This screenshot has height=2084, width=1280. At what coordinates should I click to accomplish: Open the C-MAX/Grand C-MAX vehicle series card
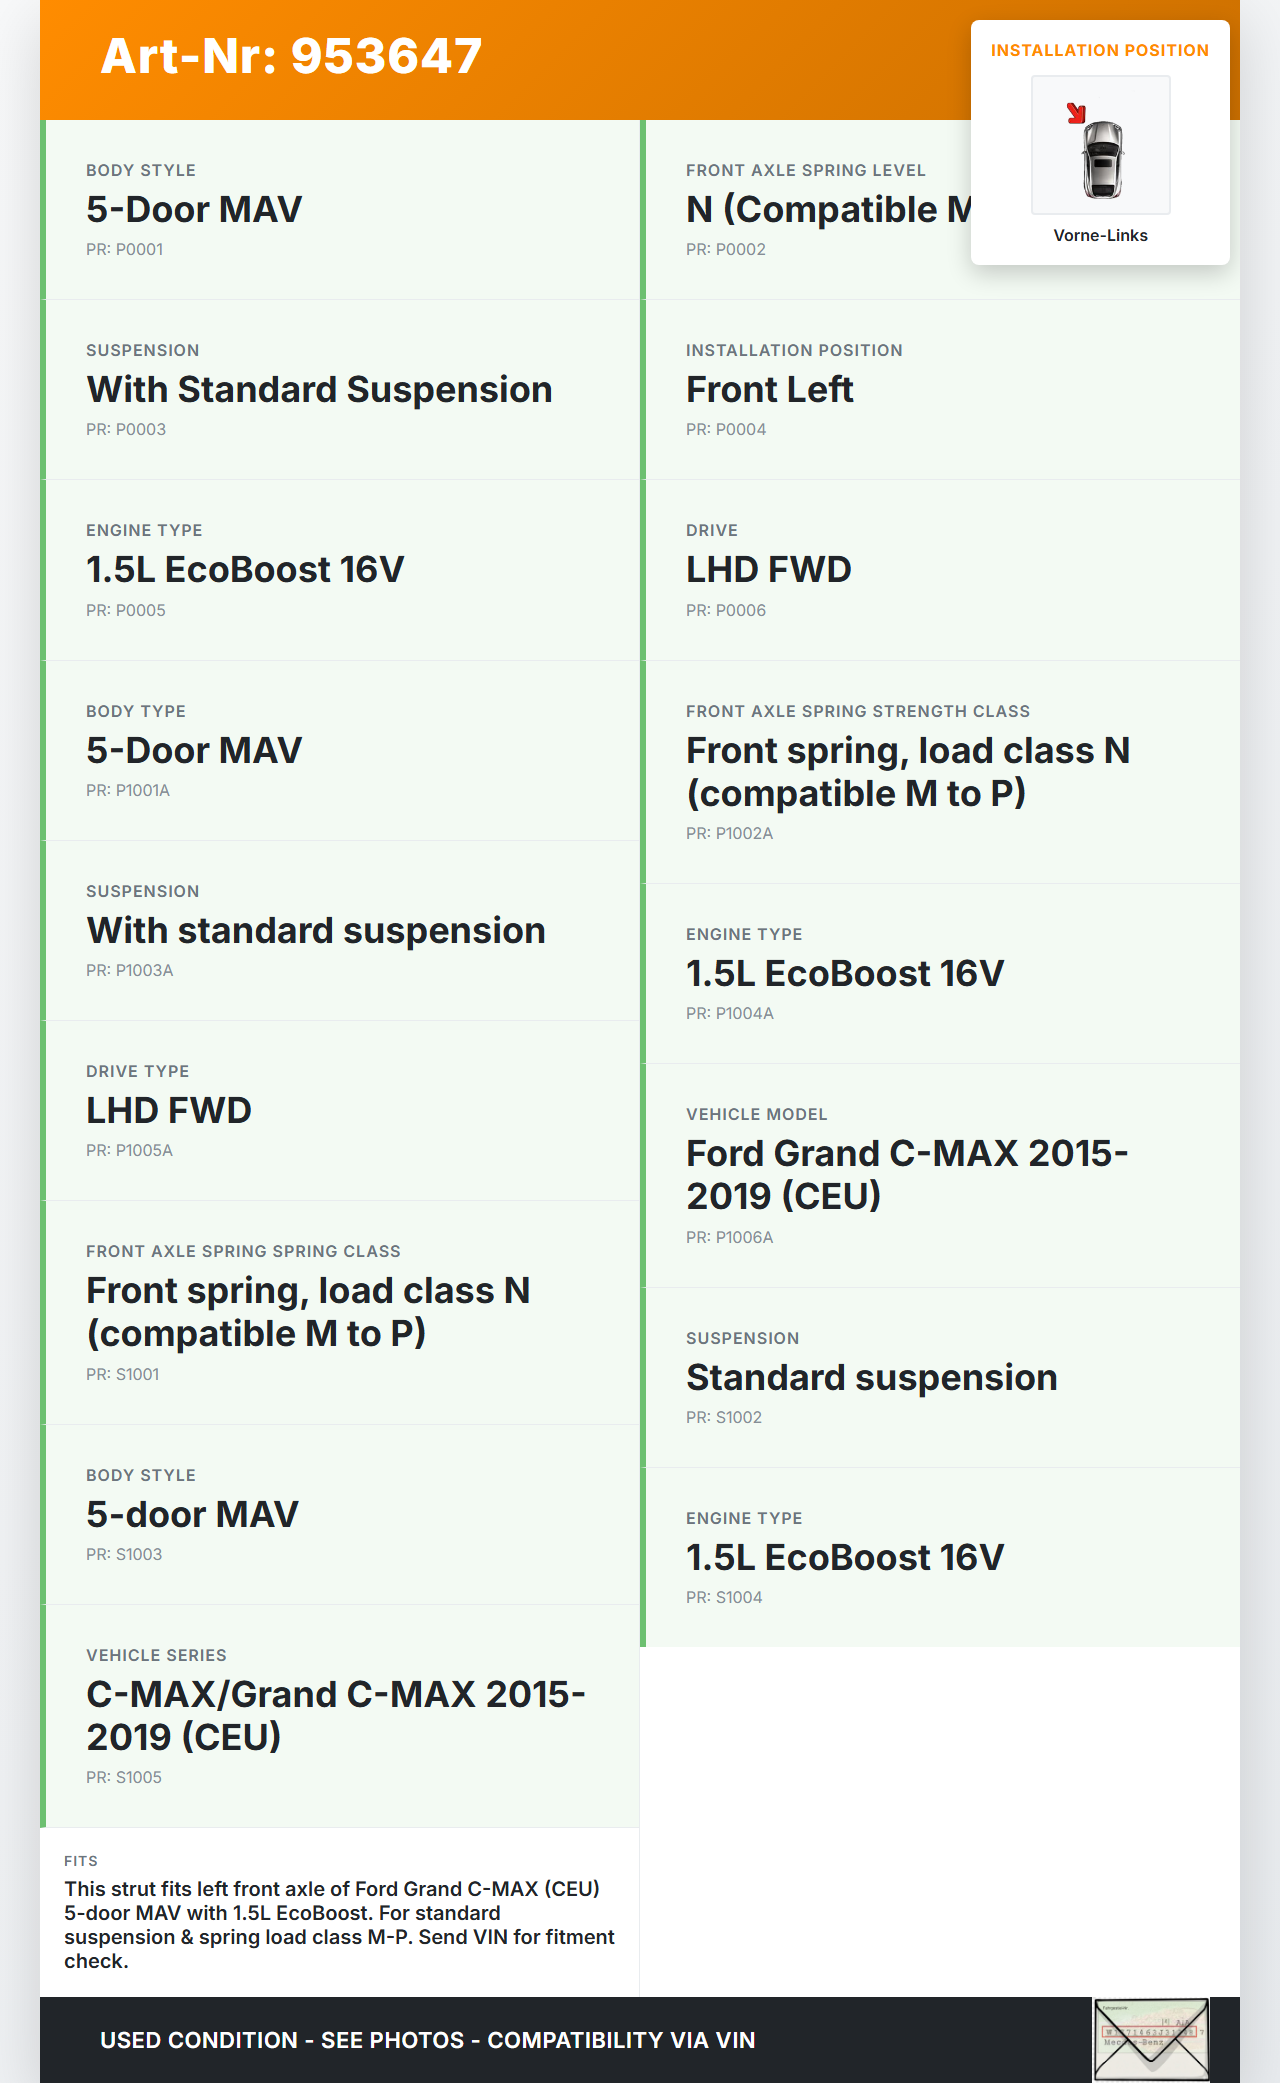pos(340,1716)
